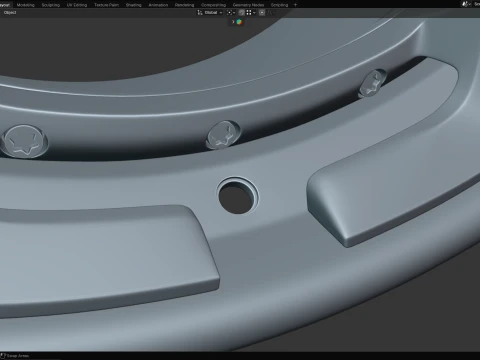The image size is (480, 360).
Task: Open the UV Editing workspace tab
Action: pyautogui.click(x=77, y=5)
